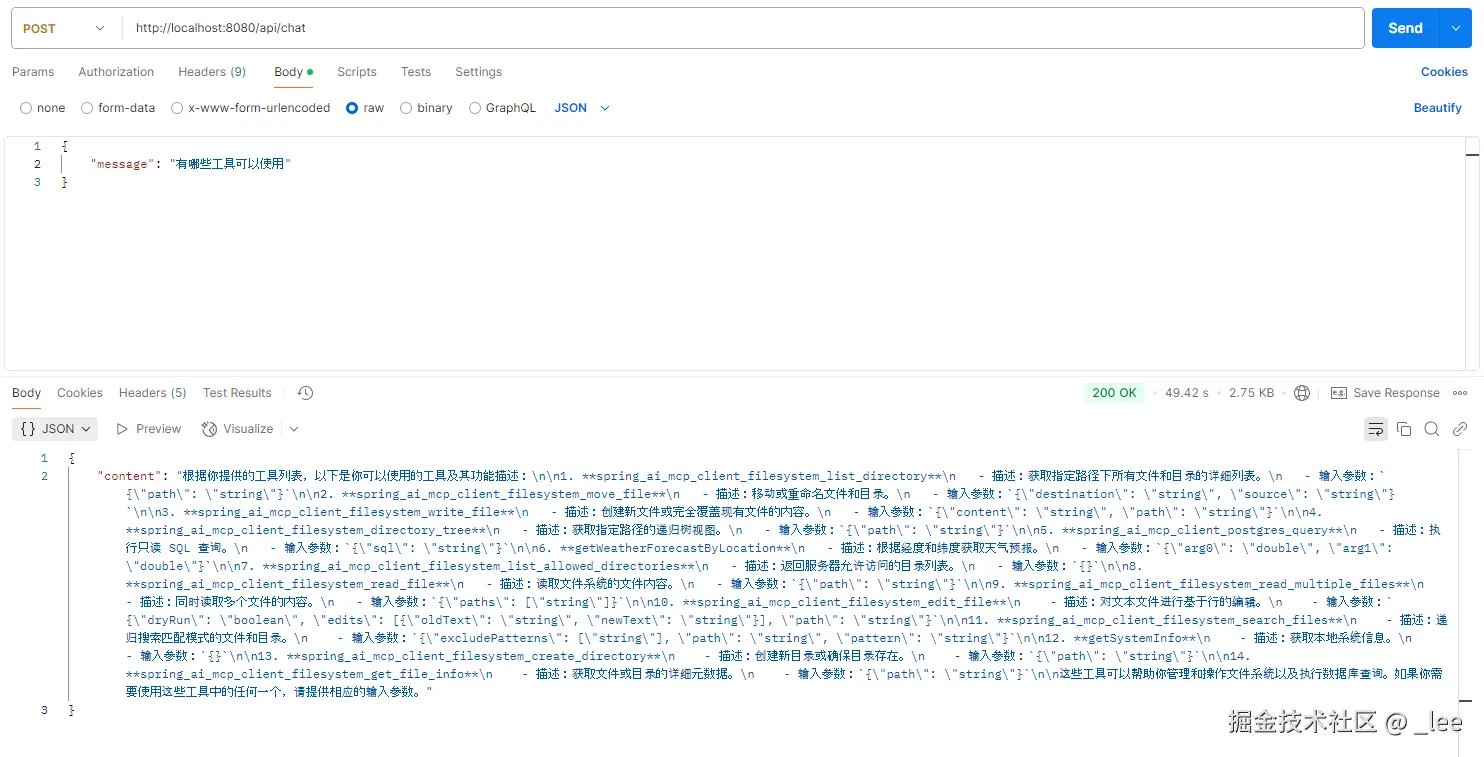Viewport: 1484px width, 757px height.
Task: Open the response format JSON dropdown
Action: [56, 429]
